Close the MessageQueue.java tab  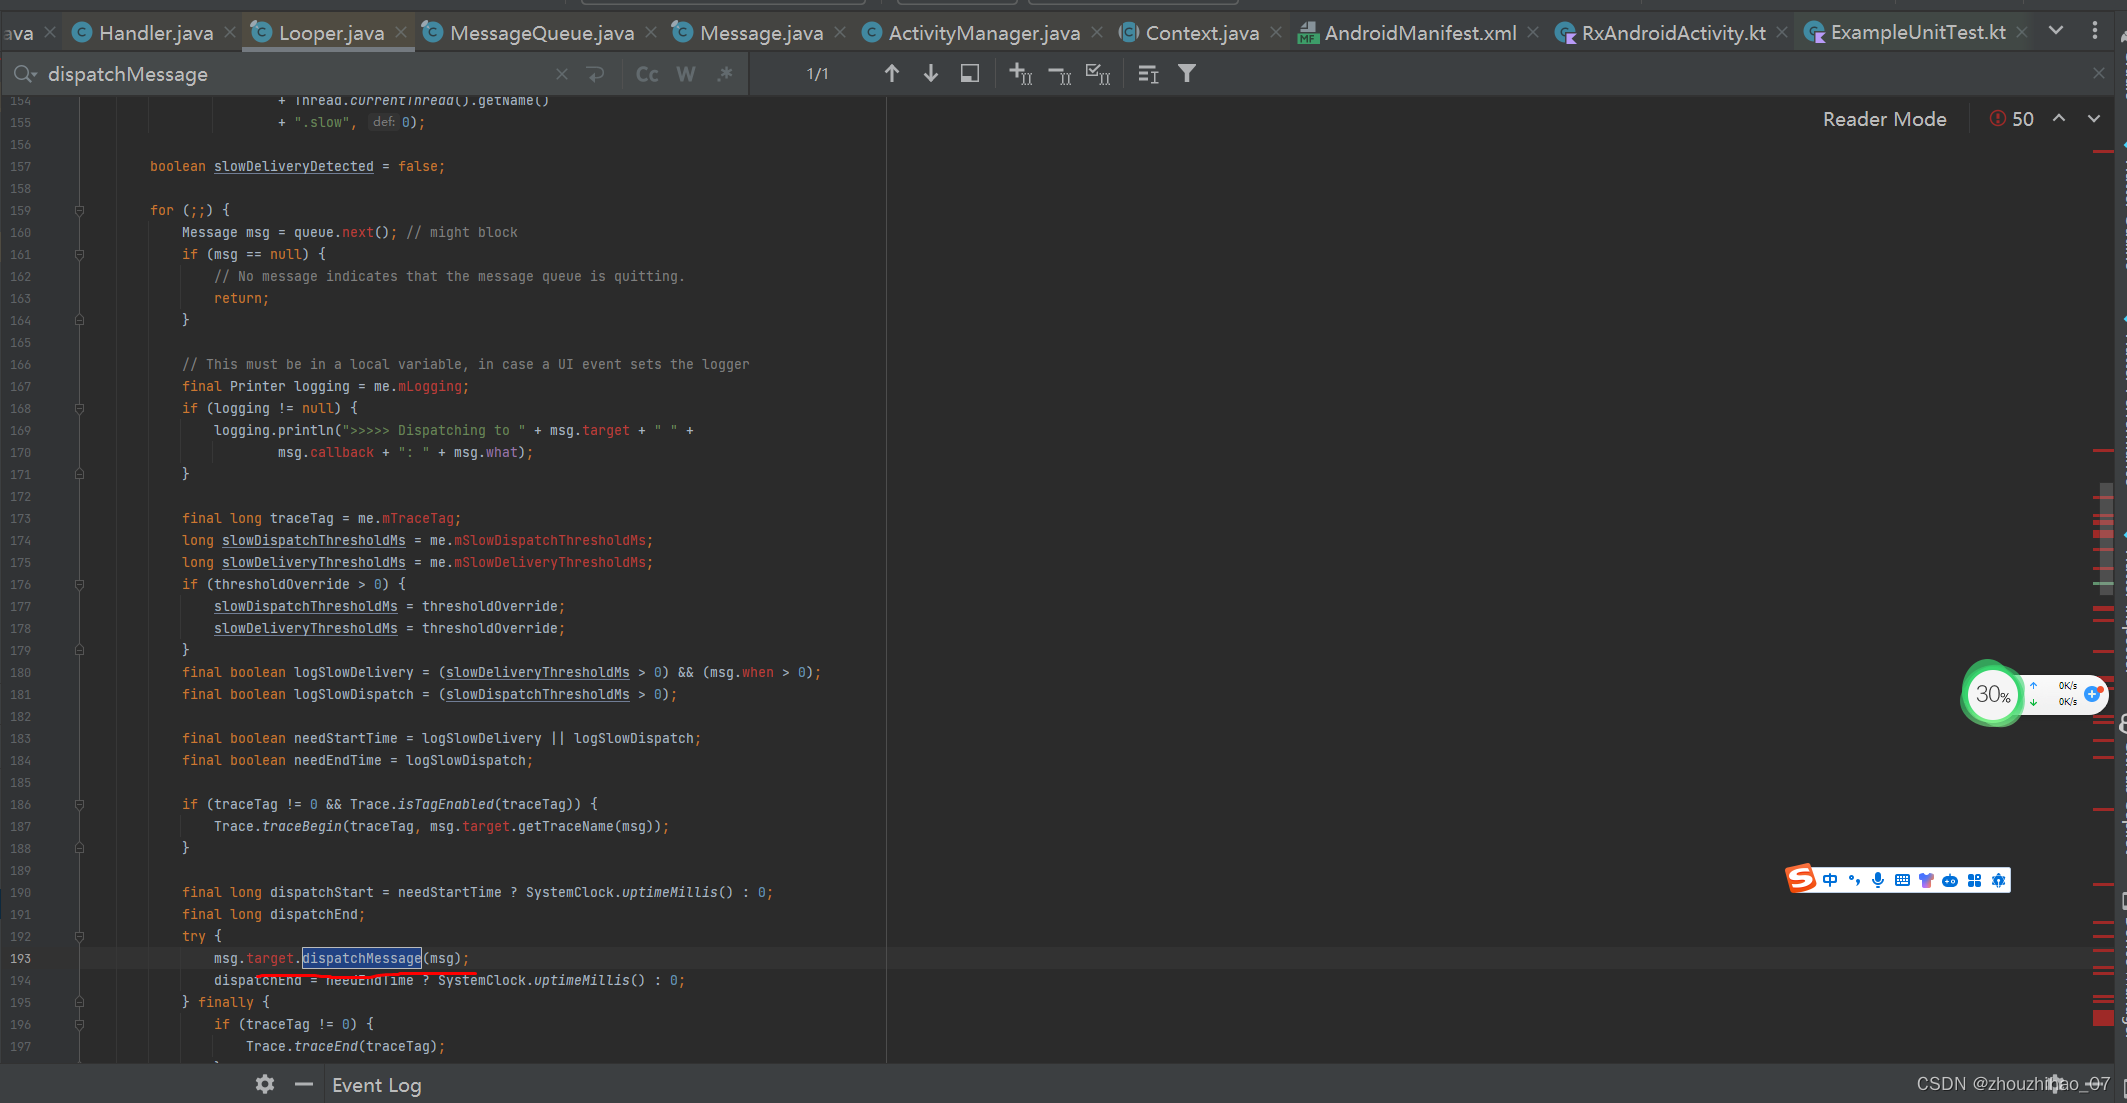point(651,33)
